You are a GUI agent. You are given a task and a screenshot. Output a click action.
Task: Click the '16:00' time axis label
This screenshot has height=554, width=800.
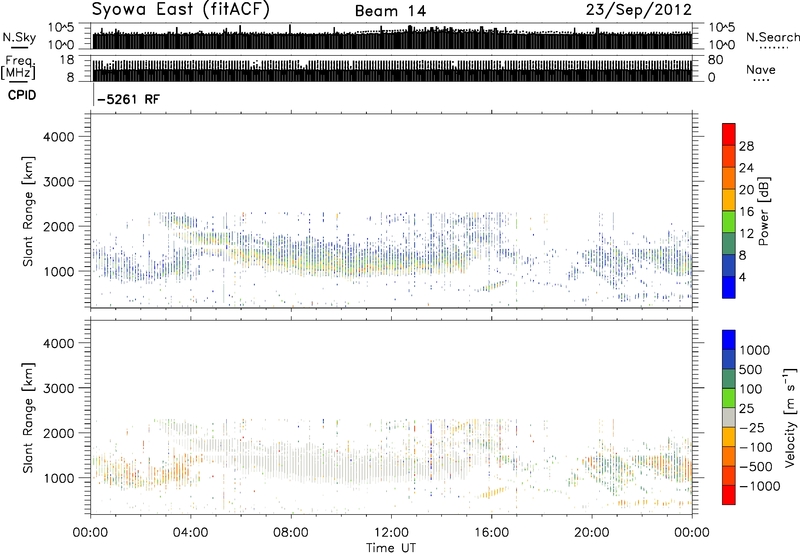[x=491, y=533]
